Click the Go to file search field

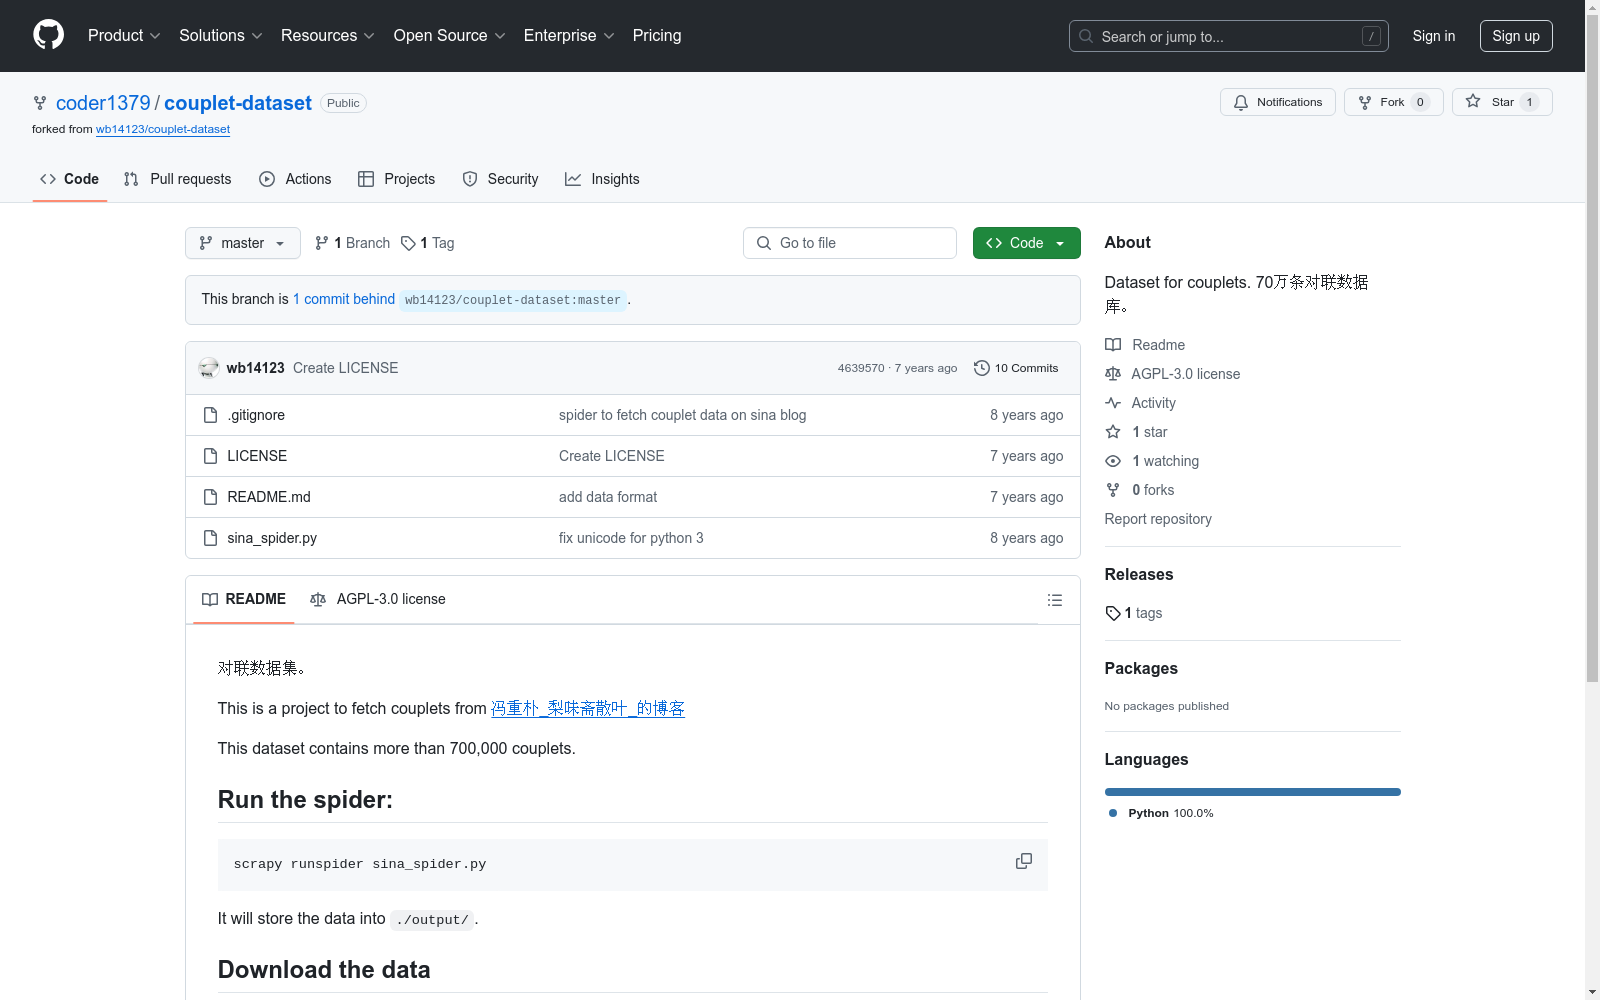pos(850,243)
